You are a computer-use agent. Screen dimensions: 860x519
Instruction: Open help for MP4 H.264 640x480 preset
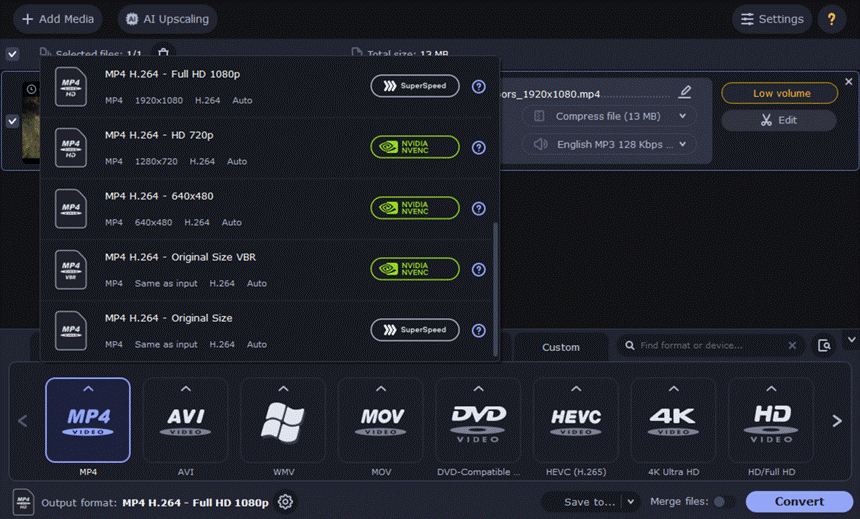479,208
